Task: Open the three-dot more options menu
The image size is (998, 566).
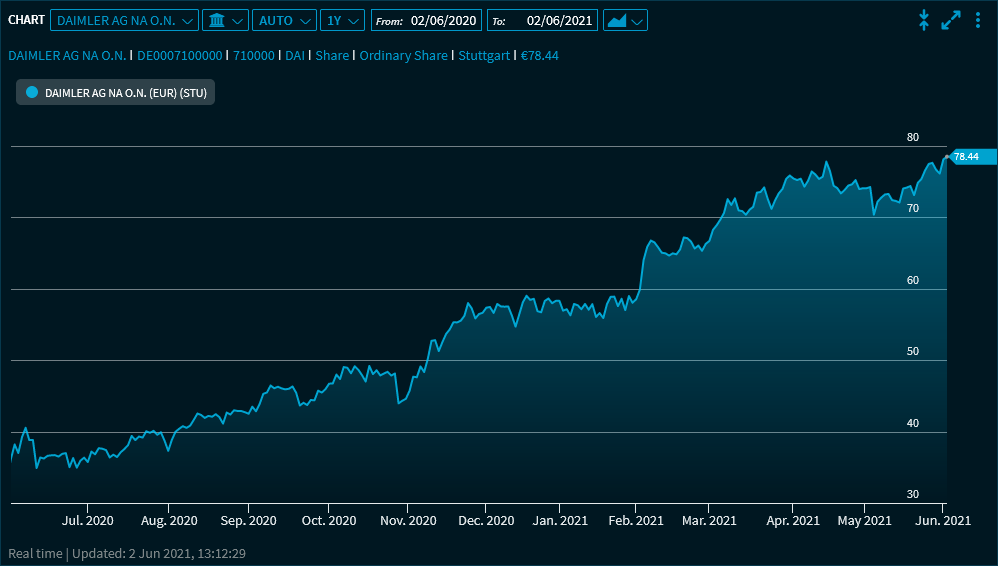Action: click(978, 20)
